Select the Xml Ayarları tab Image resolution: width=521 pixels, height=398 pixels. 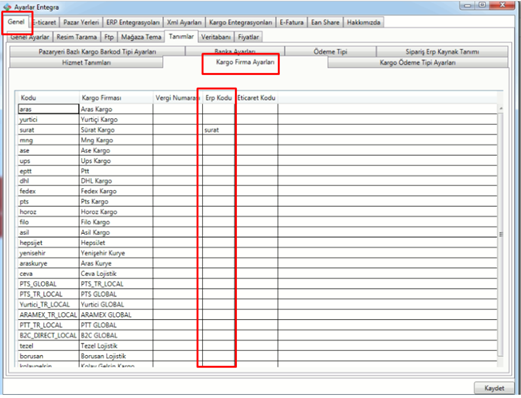point(184,22)
